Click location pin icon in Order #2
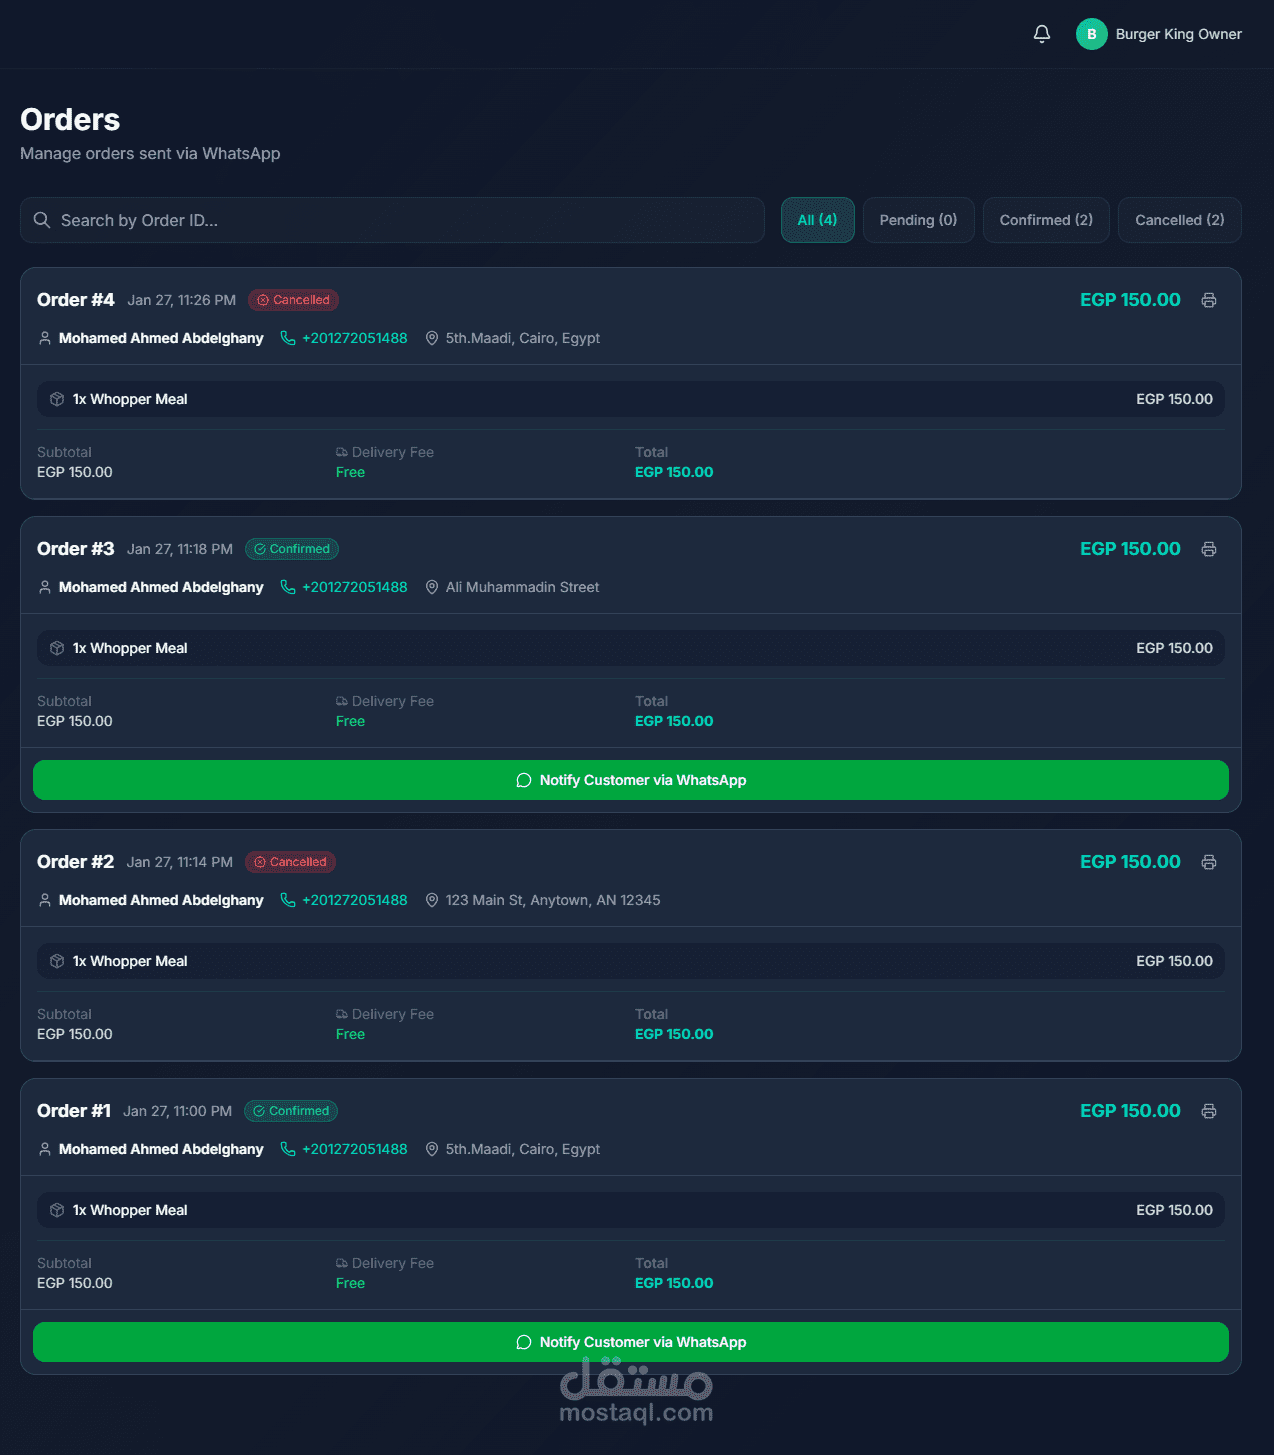Viewport: 1274px width, 1455px height. (432, 900)
